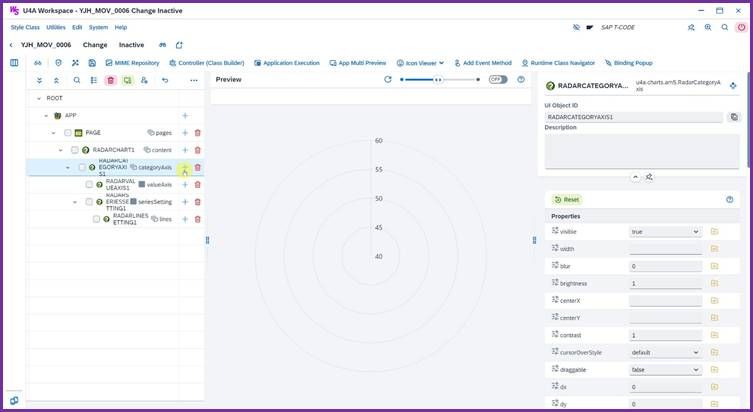753x412 pixels.
Task: Click the pin icon below Description
Action: click(x=649, y=177)
